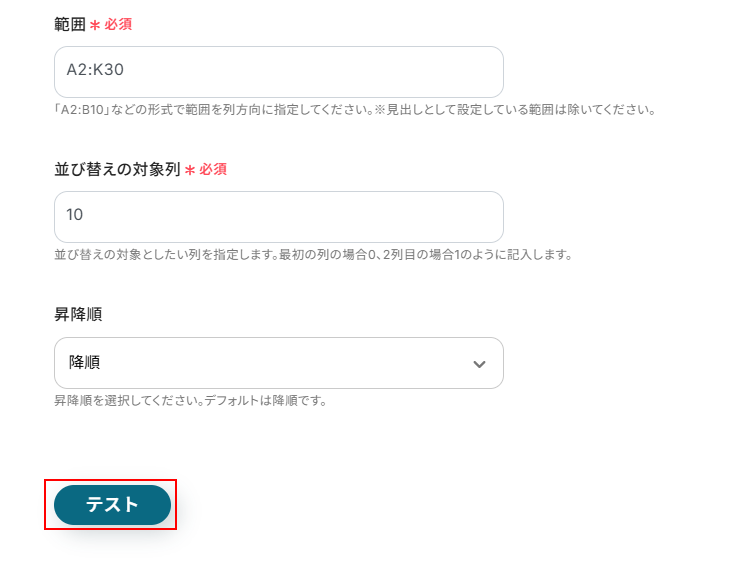Click 必須 badge next to 並び替えの対象列
This screenshot has width=743, height=563.
213,170
